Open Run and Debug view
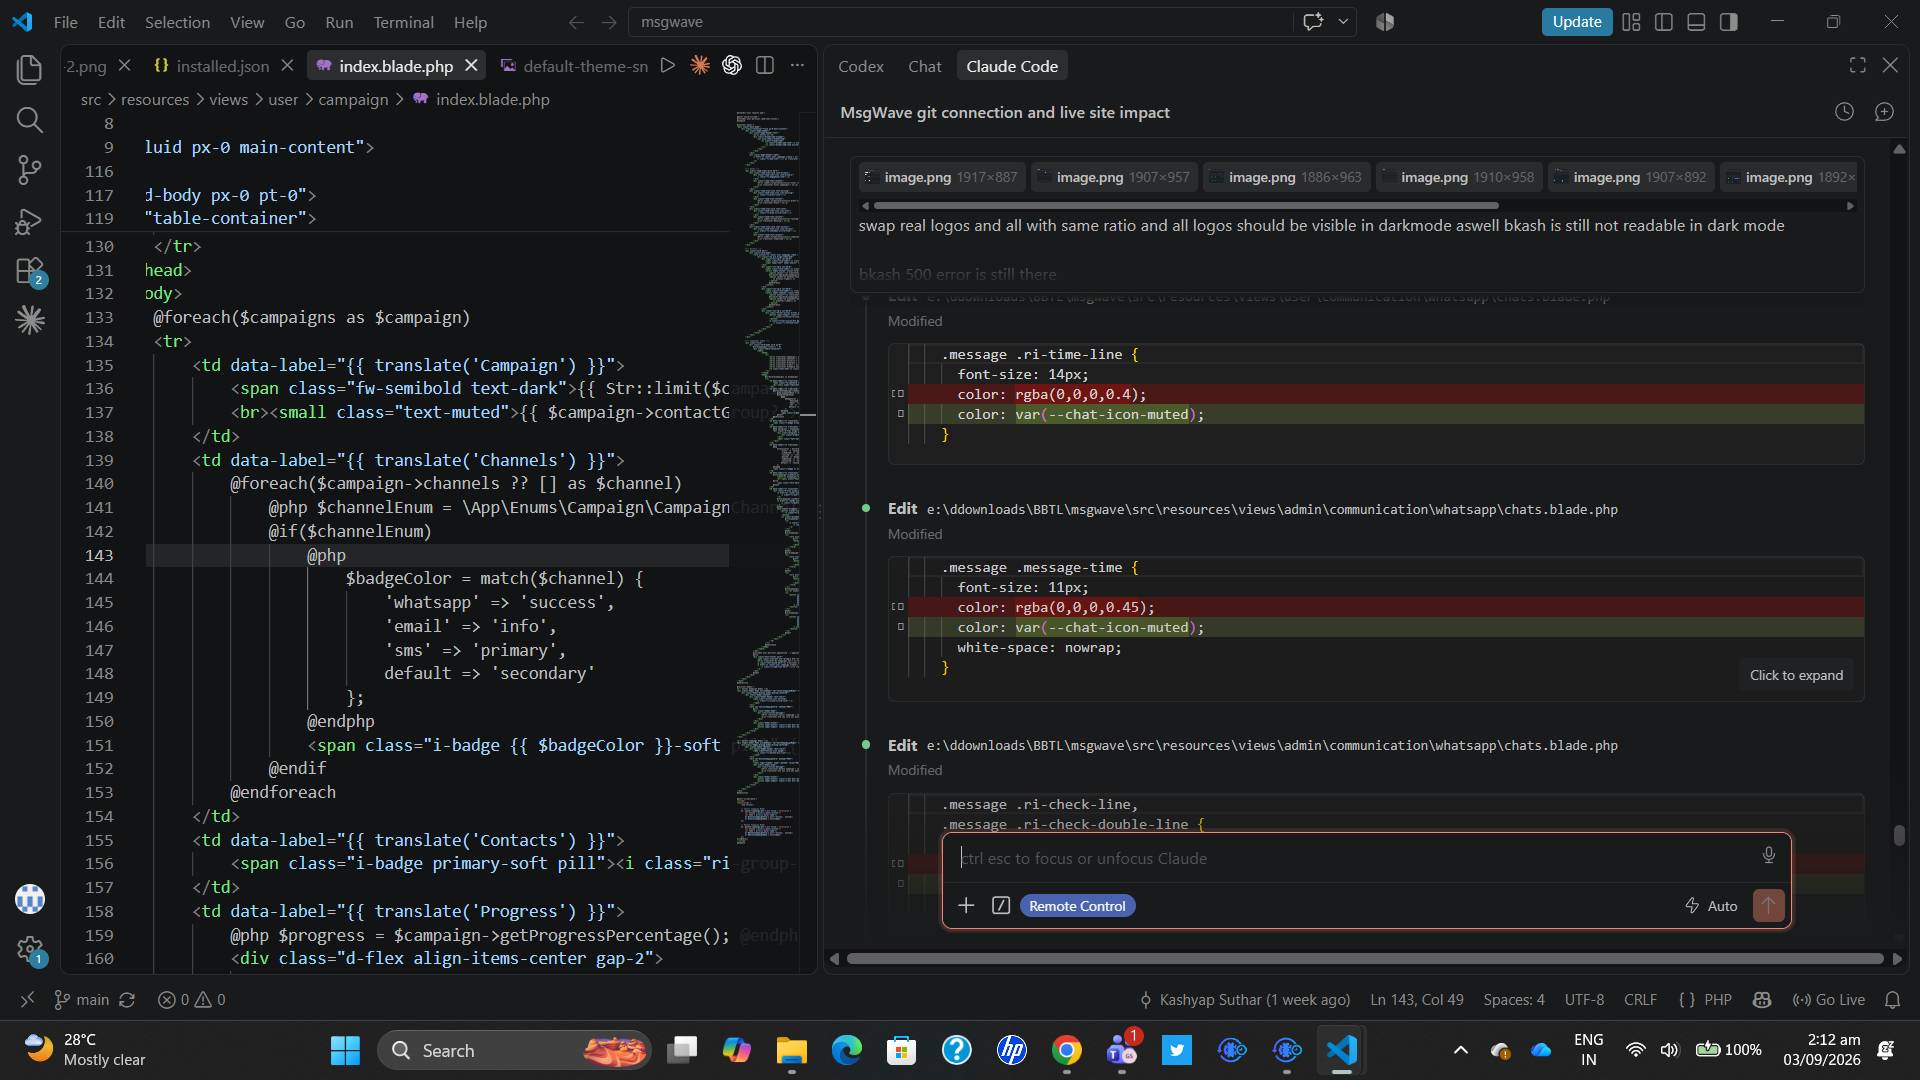 click(30, 220)
